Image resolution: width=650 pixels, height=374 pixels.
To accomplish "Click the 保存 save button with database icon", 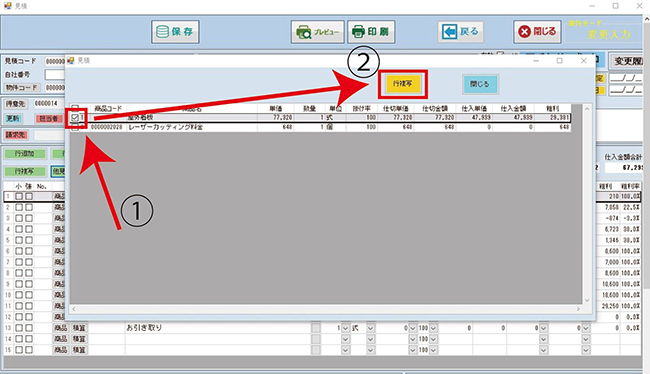I will tap(175, 32).
